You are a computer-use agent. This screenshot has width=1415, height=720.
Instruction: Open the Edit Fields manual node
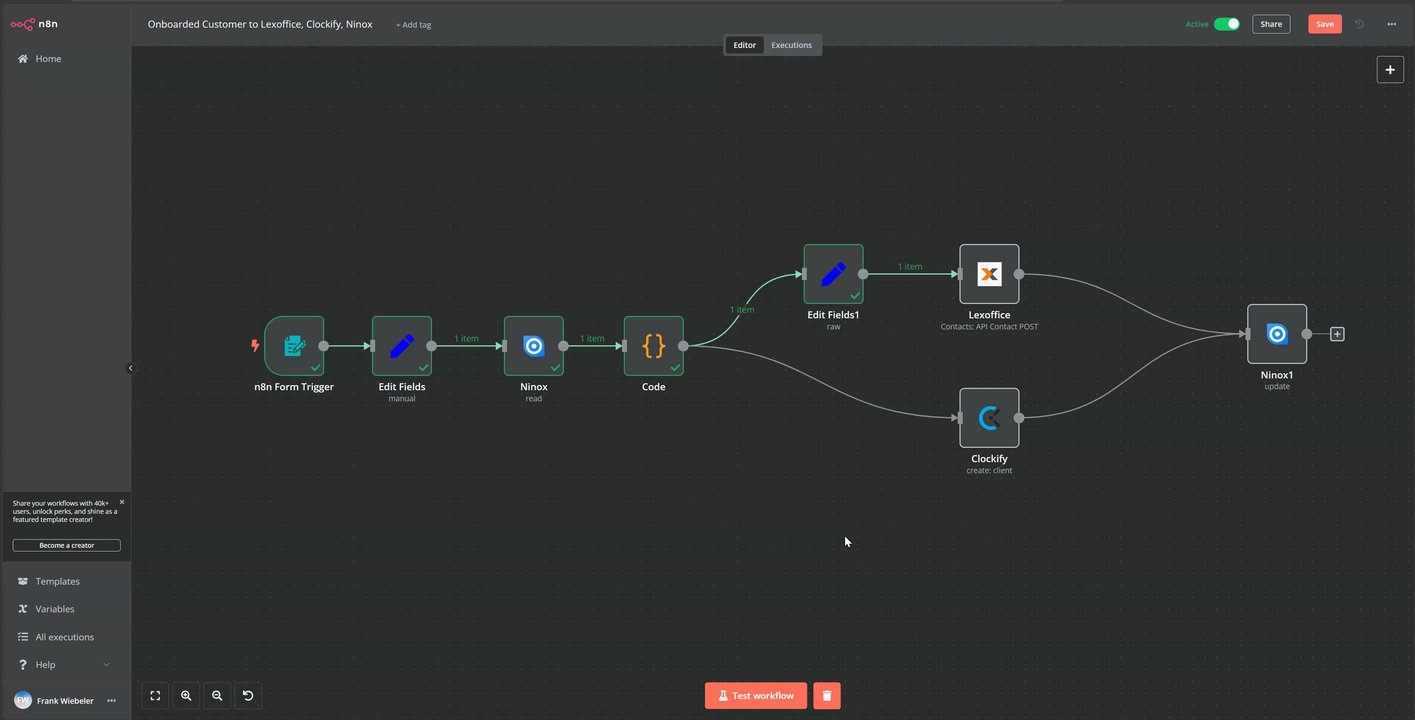tap(402, 346)
